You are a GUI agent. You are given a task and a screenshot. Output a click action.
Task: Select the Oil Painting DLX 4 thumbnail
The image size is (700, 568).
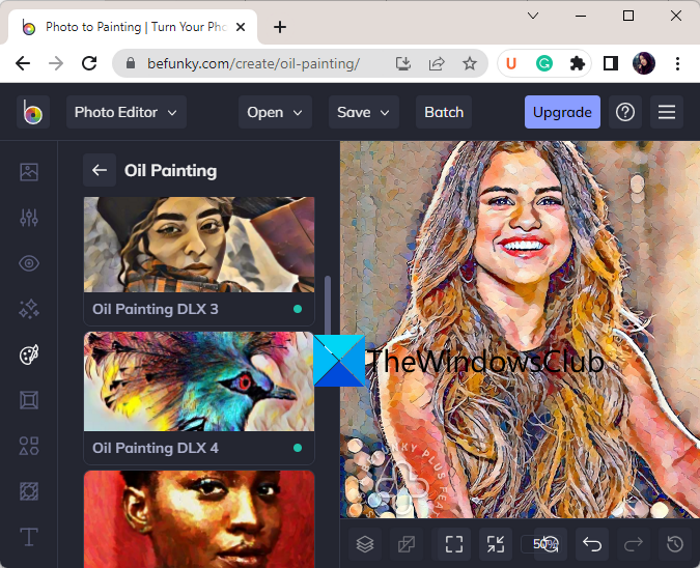tap(199, 381)
